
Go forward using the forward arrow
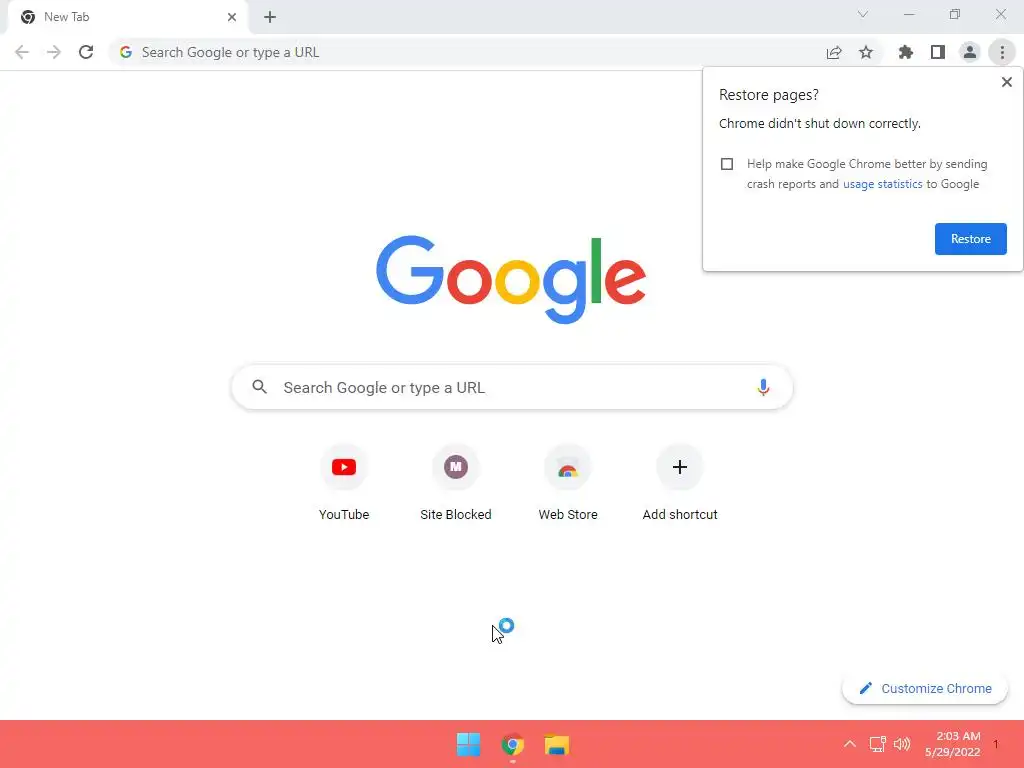54,52
